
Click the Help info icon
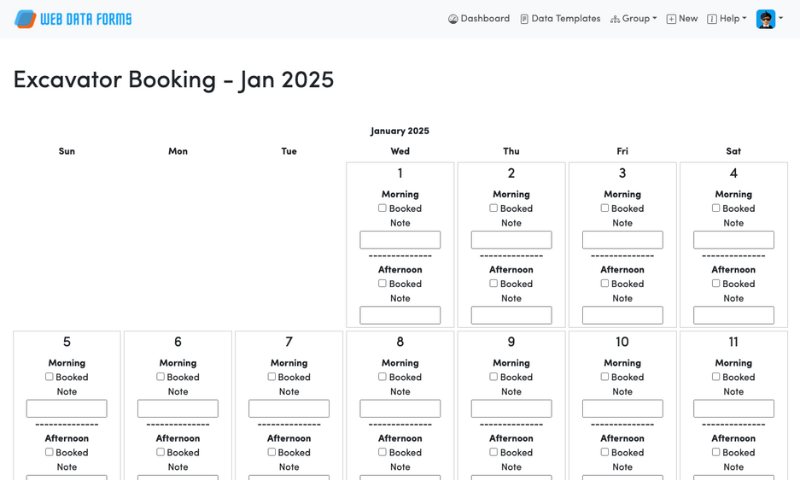pos(712,19)
